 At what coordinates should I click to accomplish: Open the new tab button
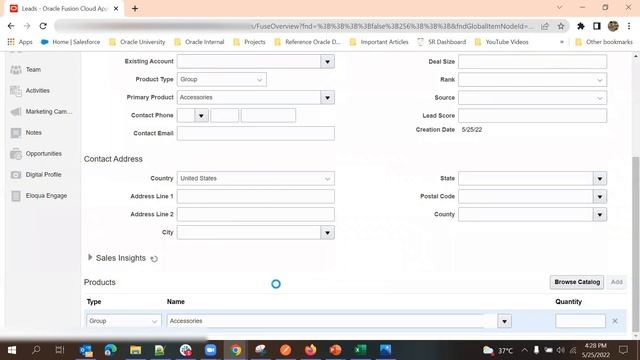coord(135,9)
